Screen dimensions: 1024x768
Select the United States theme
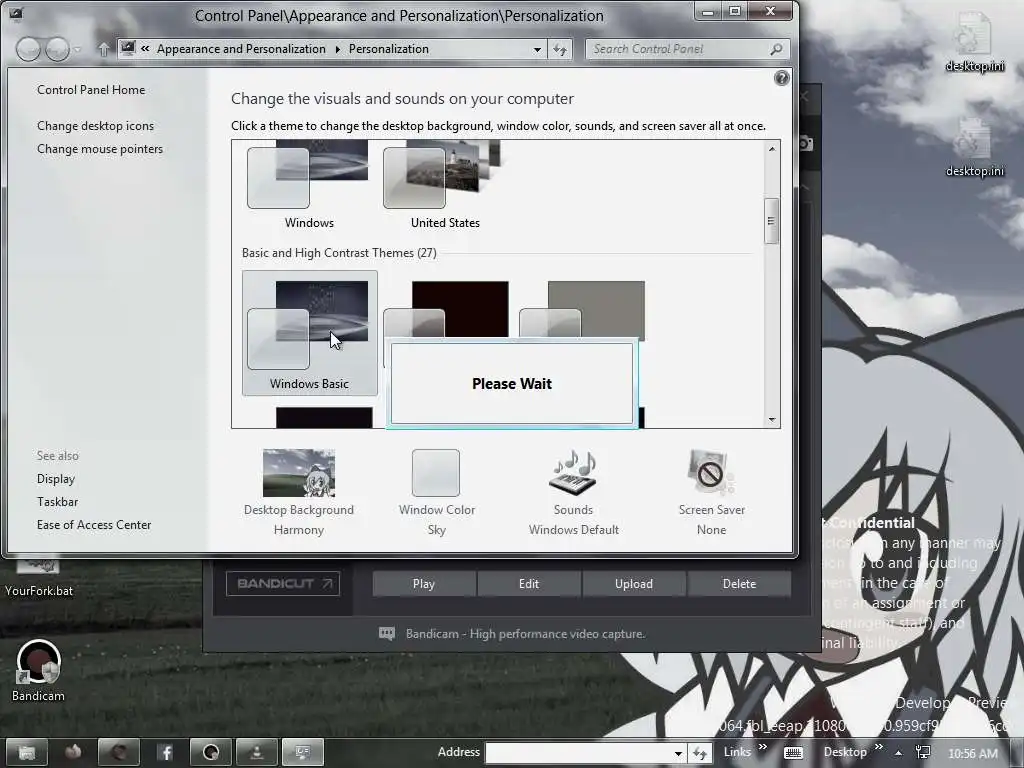click(445, 185)
